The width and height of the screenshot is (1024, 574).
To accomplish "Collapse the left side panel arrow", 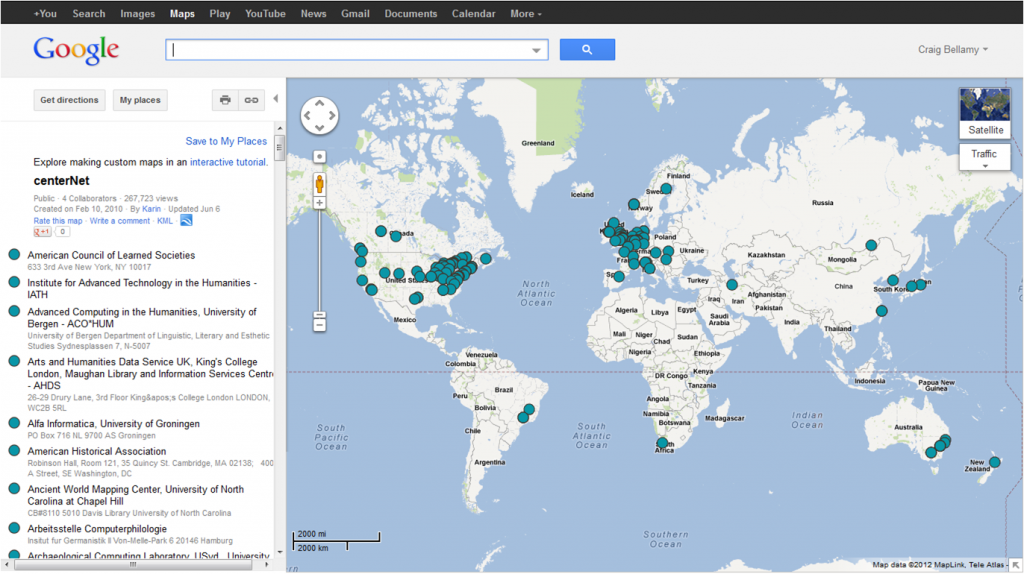I will pyautogui.click(x=276, y=99).
